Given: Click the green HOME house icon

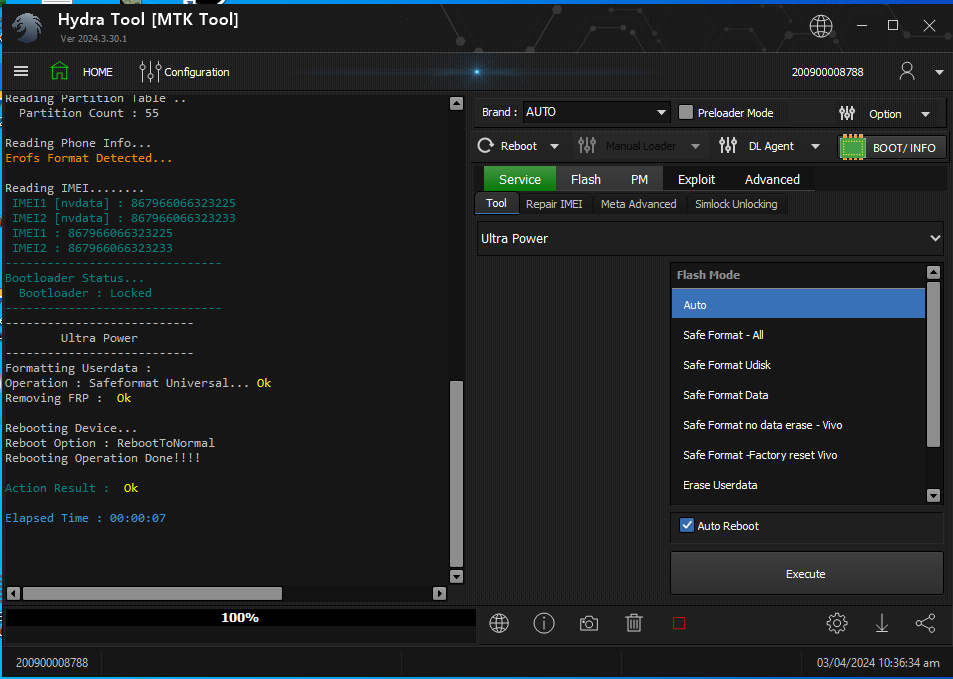Looking at the screenshot, I should point(60,71).
